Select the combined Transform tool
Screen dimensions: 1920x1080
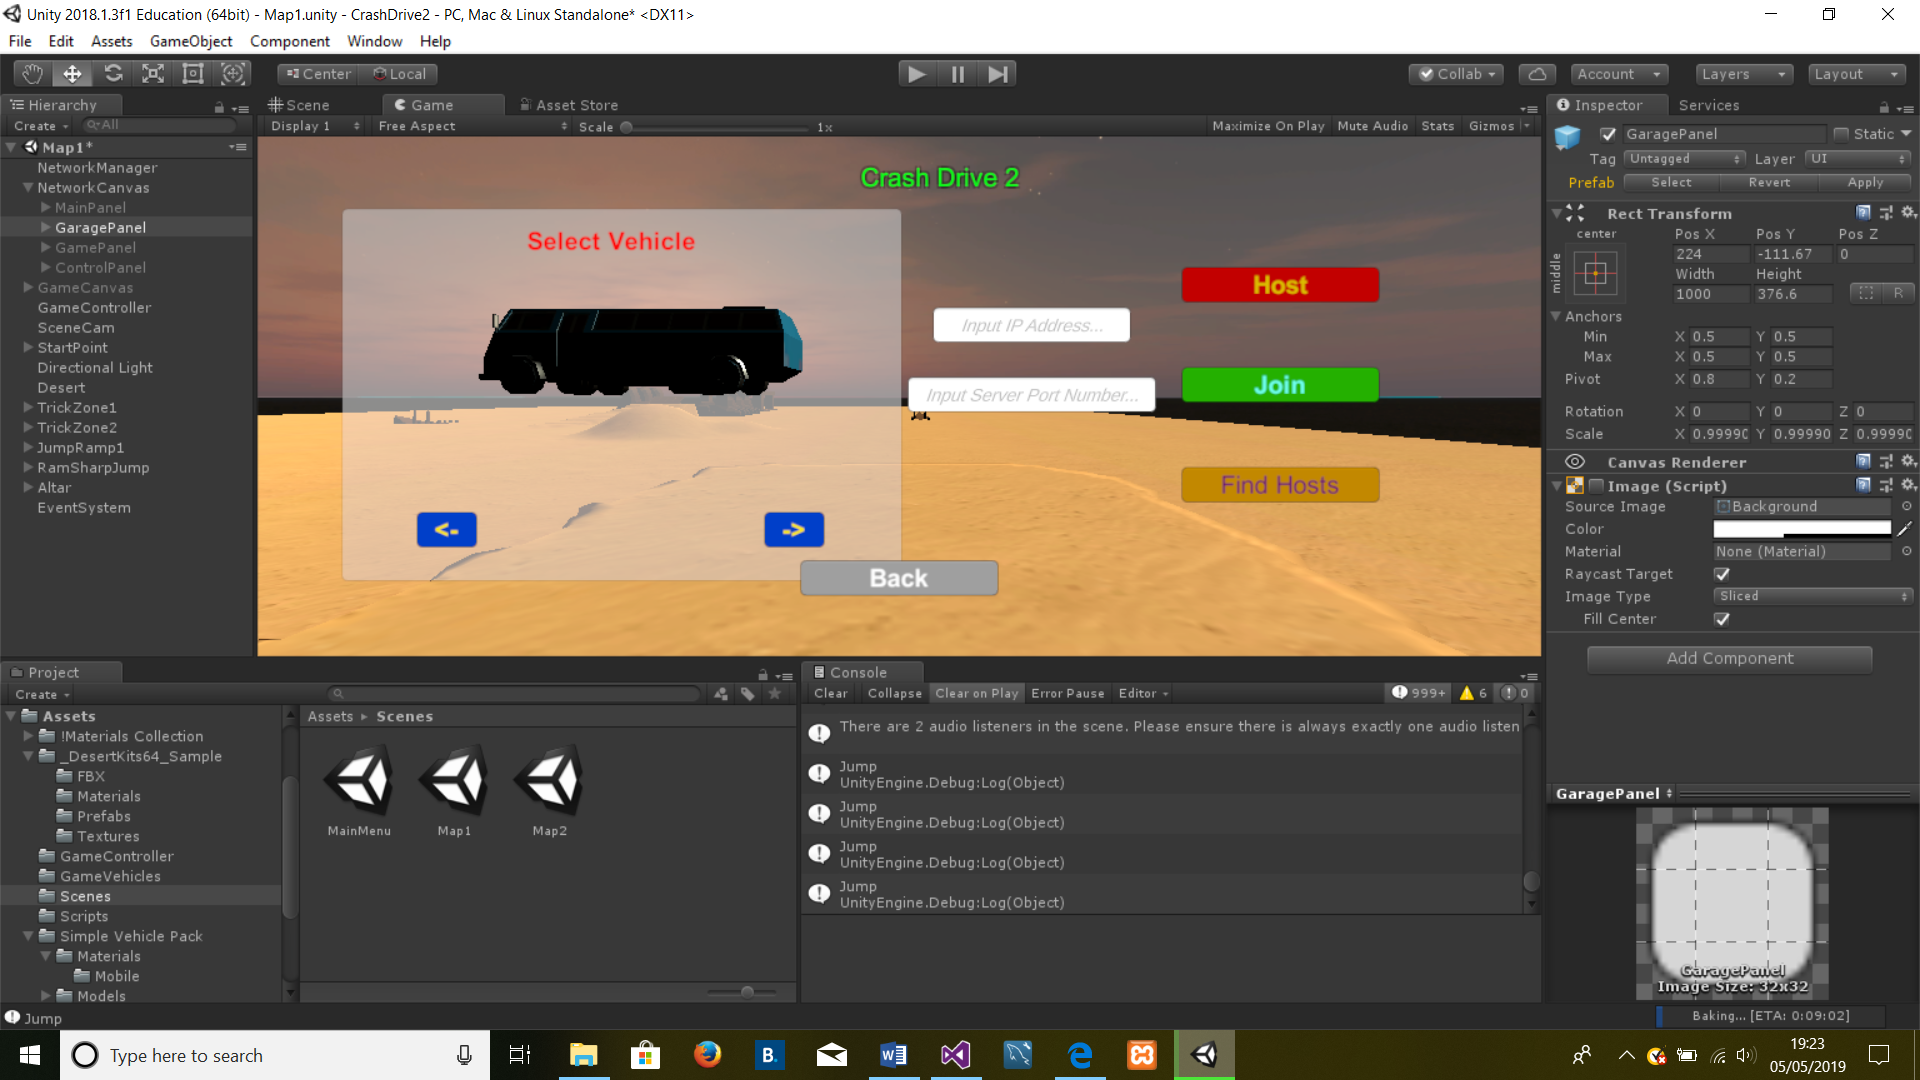pyautogui.click(x=233, y=74)
